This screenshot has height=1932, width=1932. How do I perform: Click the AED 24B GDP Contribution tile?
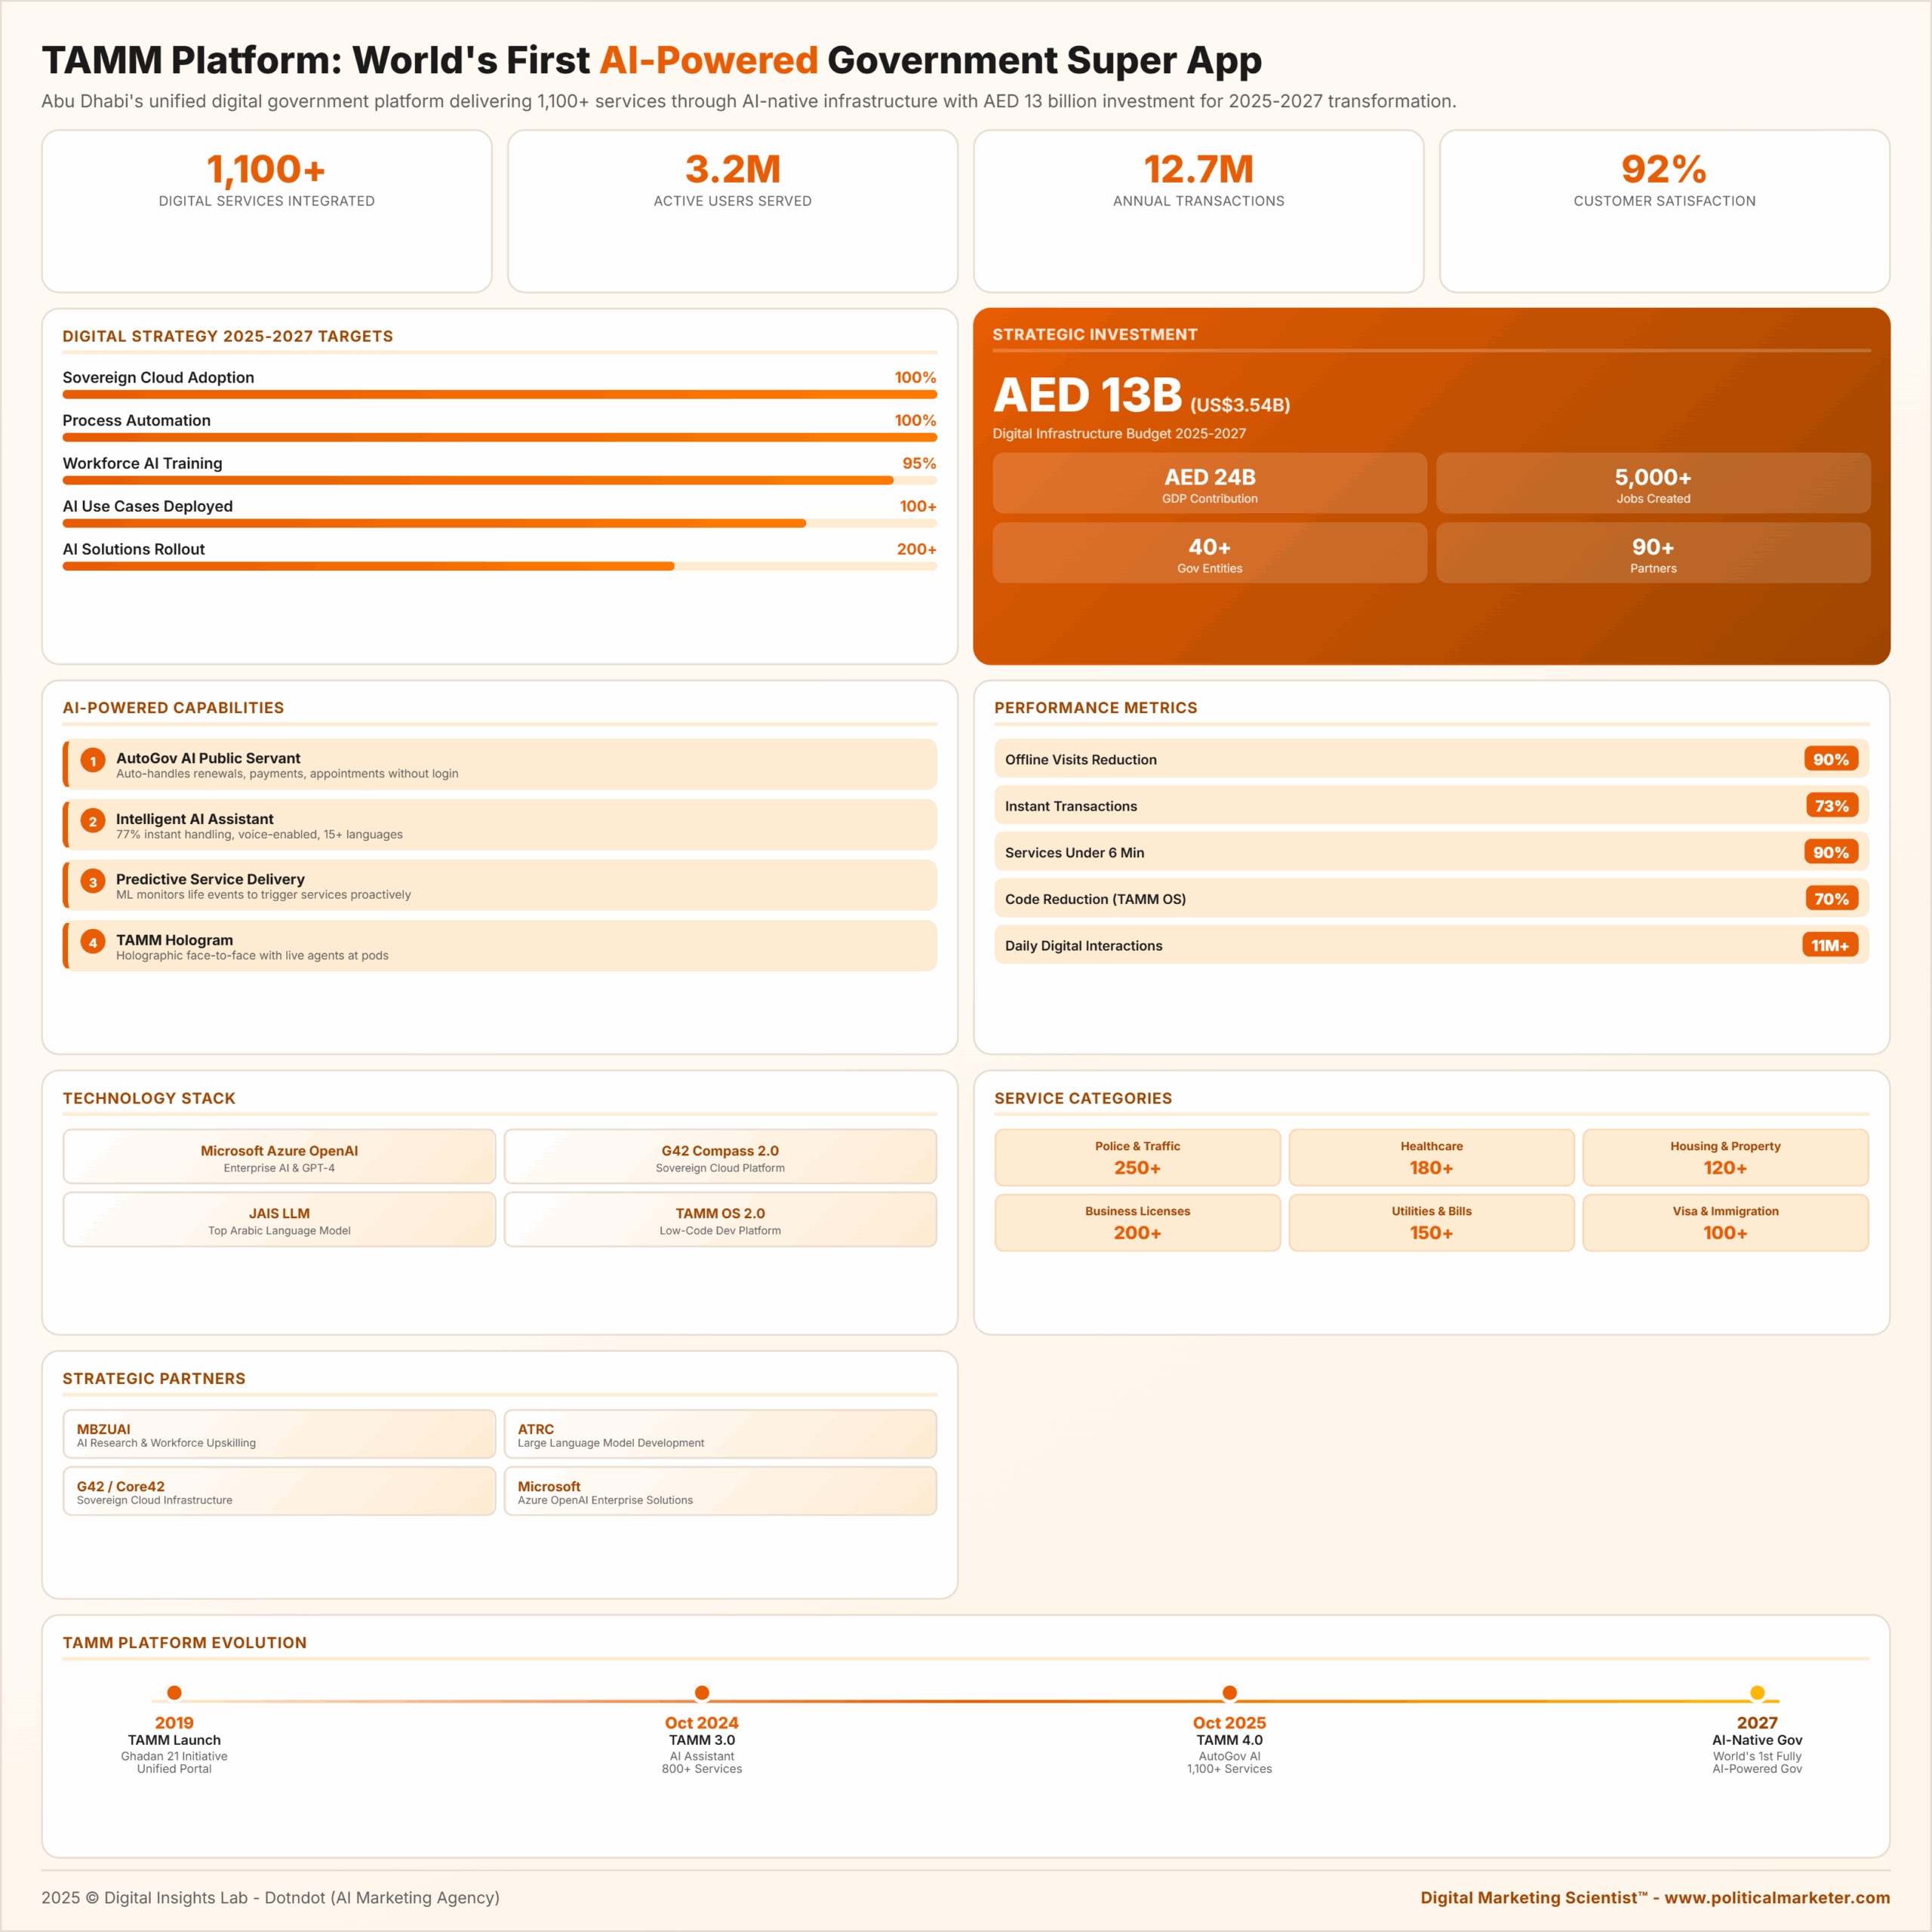(1209, 484)
